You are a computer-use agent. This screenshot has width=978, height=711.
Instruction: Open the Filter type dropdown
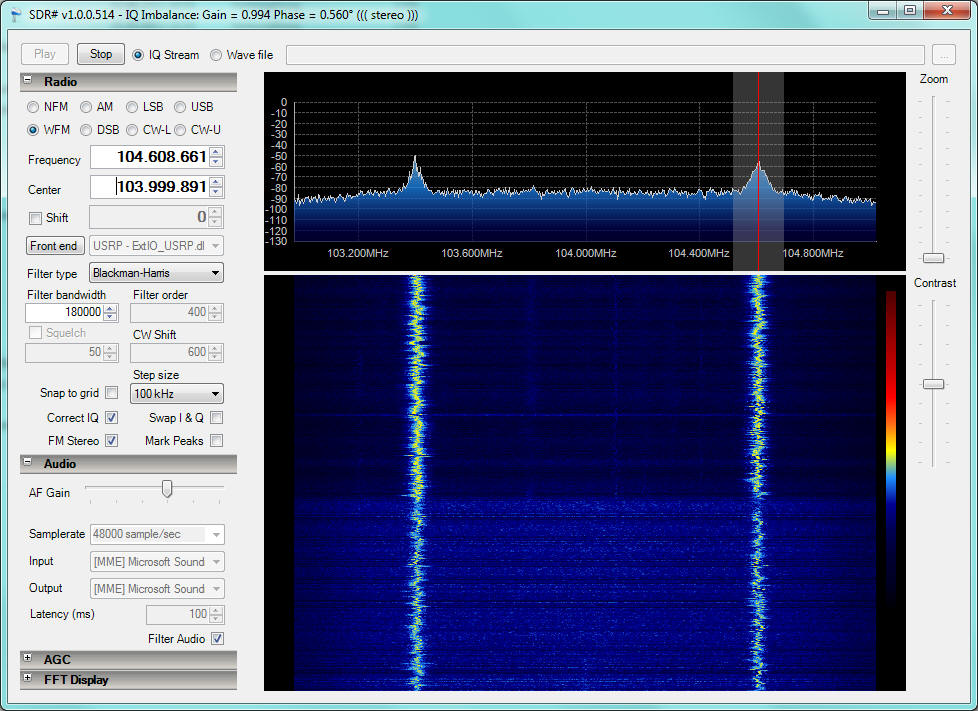(156, 273)
